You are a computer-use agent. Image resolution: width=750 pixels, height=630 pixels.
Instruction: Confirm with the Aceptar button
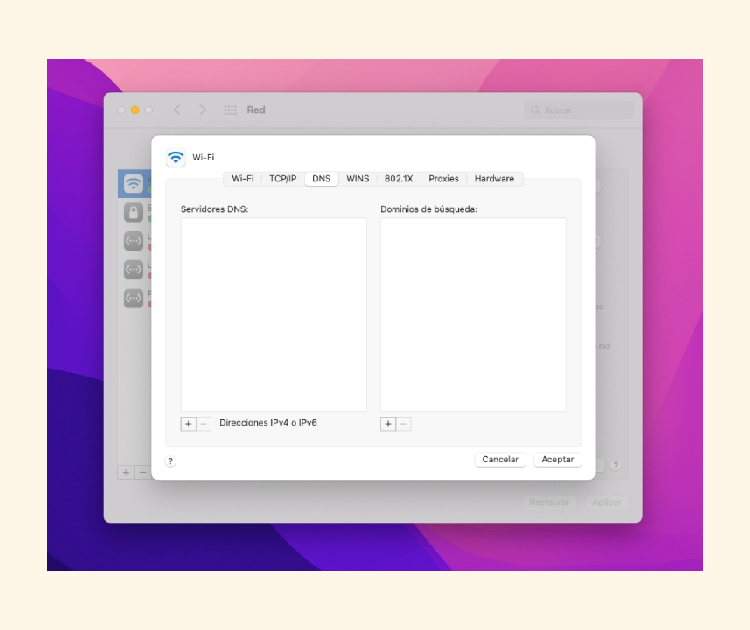point(558,459)
